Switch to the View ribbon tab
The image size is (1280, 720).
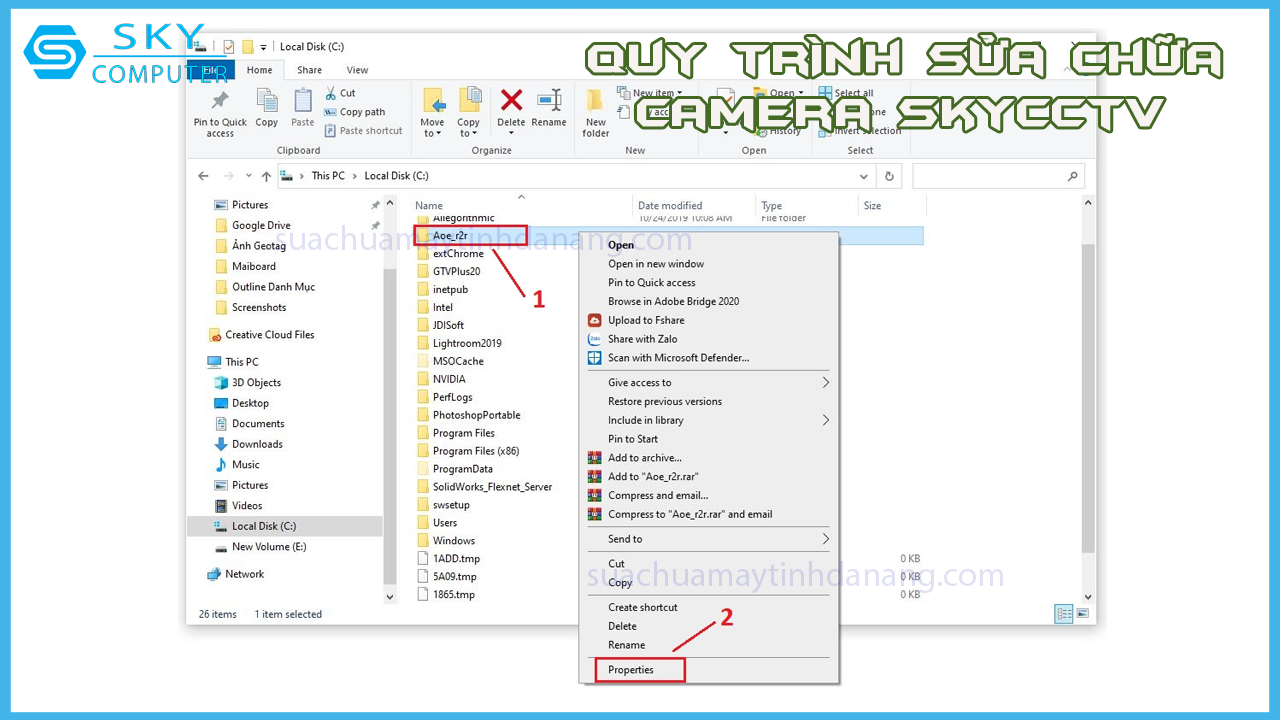(x=357, y=70)
